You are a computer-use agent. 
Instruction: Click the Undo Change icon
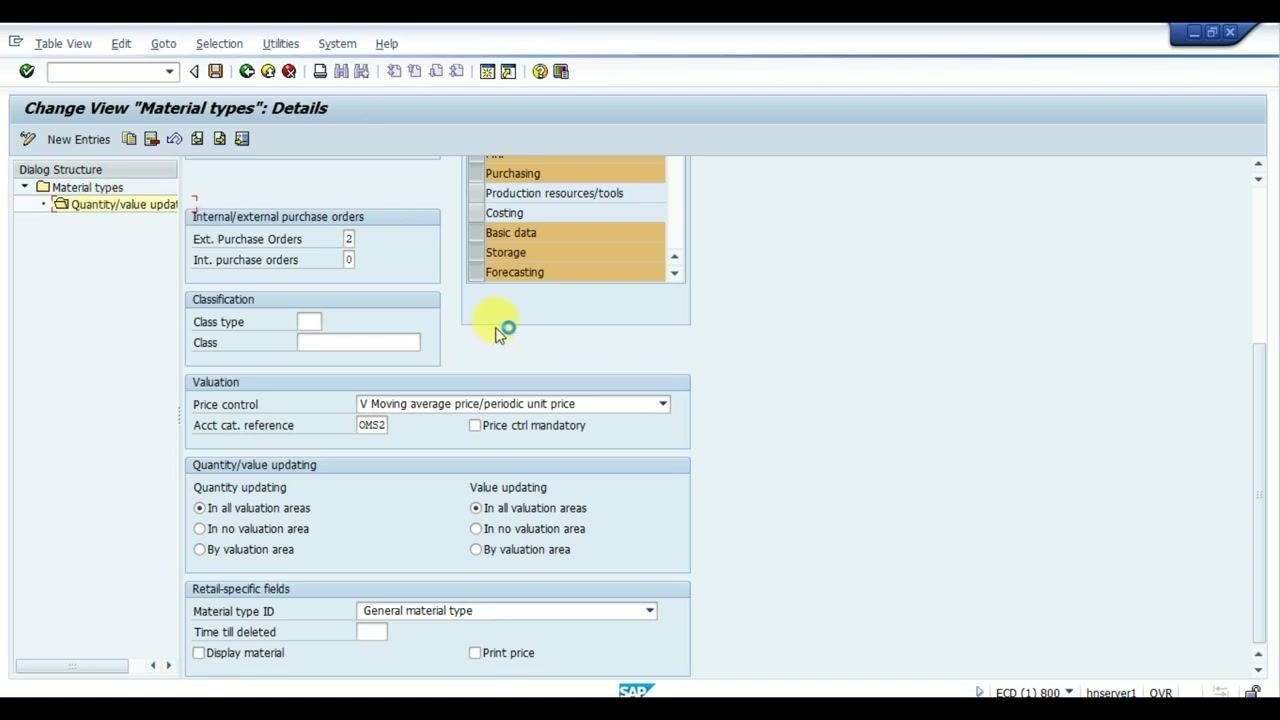pyautogui.click(x=174, y=139)
